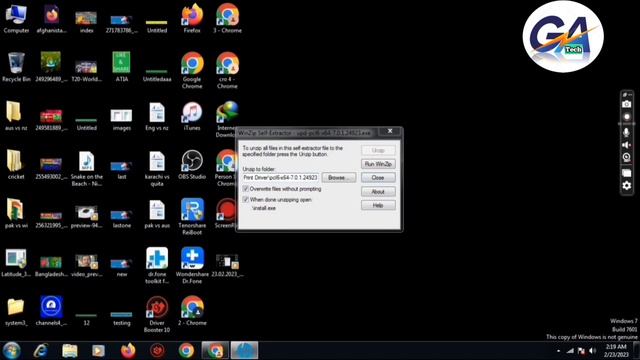Open the '2 - Chrome' desktop shortcut
This screenshot has height=360, width=640.
point(192,311)
